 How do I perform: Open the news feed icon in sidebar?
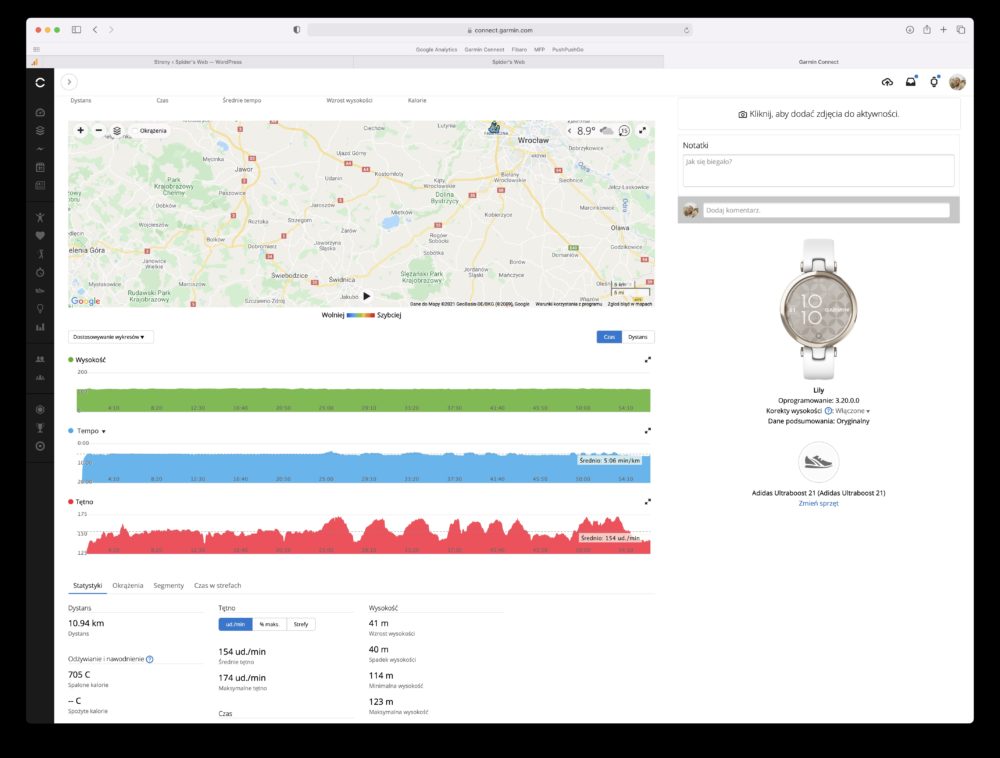40,186
